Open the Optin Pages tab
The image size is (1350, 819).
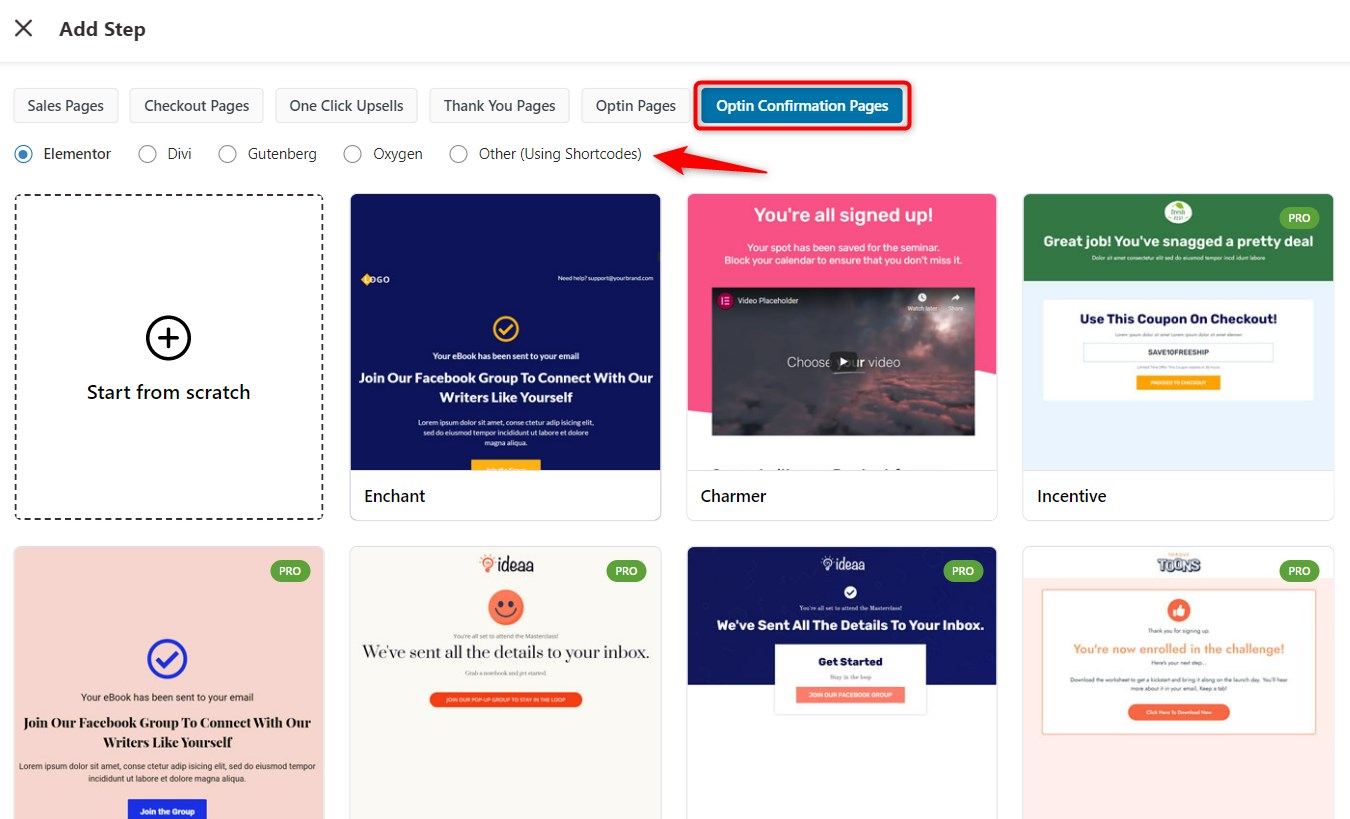[x=635, y=105]
